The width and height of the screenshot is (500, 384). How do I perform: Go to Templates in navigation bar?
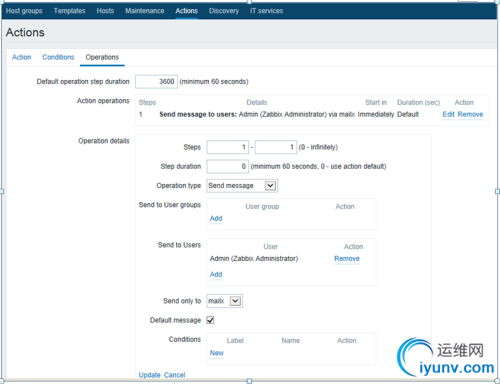69,11
